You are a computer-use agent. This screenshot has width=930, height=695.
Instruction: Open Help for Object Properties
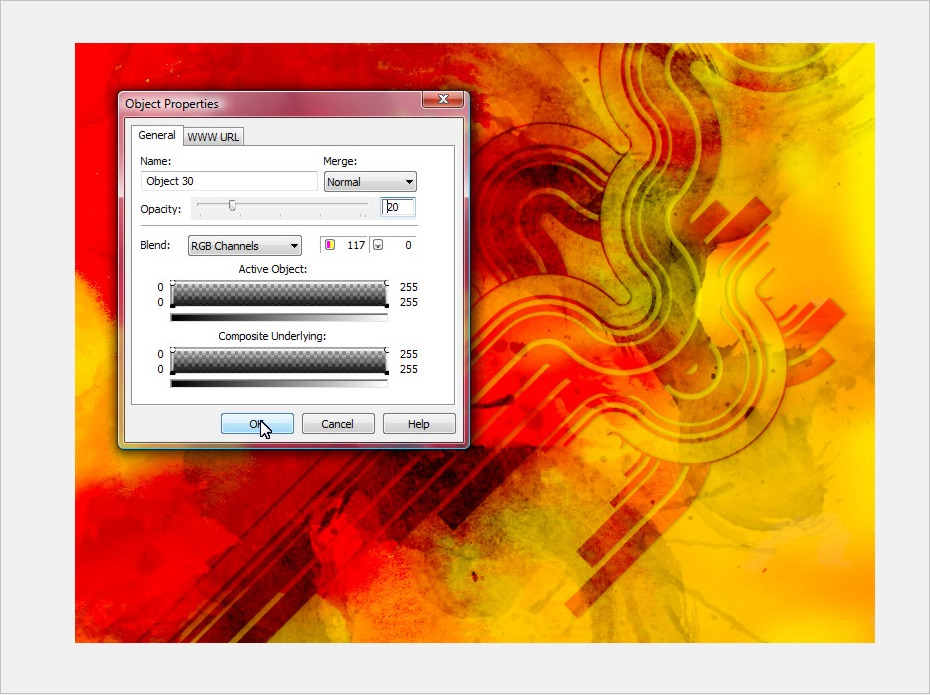419,424
